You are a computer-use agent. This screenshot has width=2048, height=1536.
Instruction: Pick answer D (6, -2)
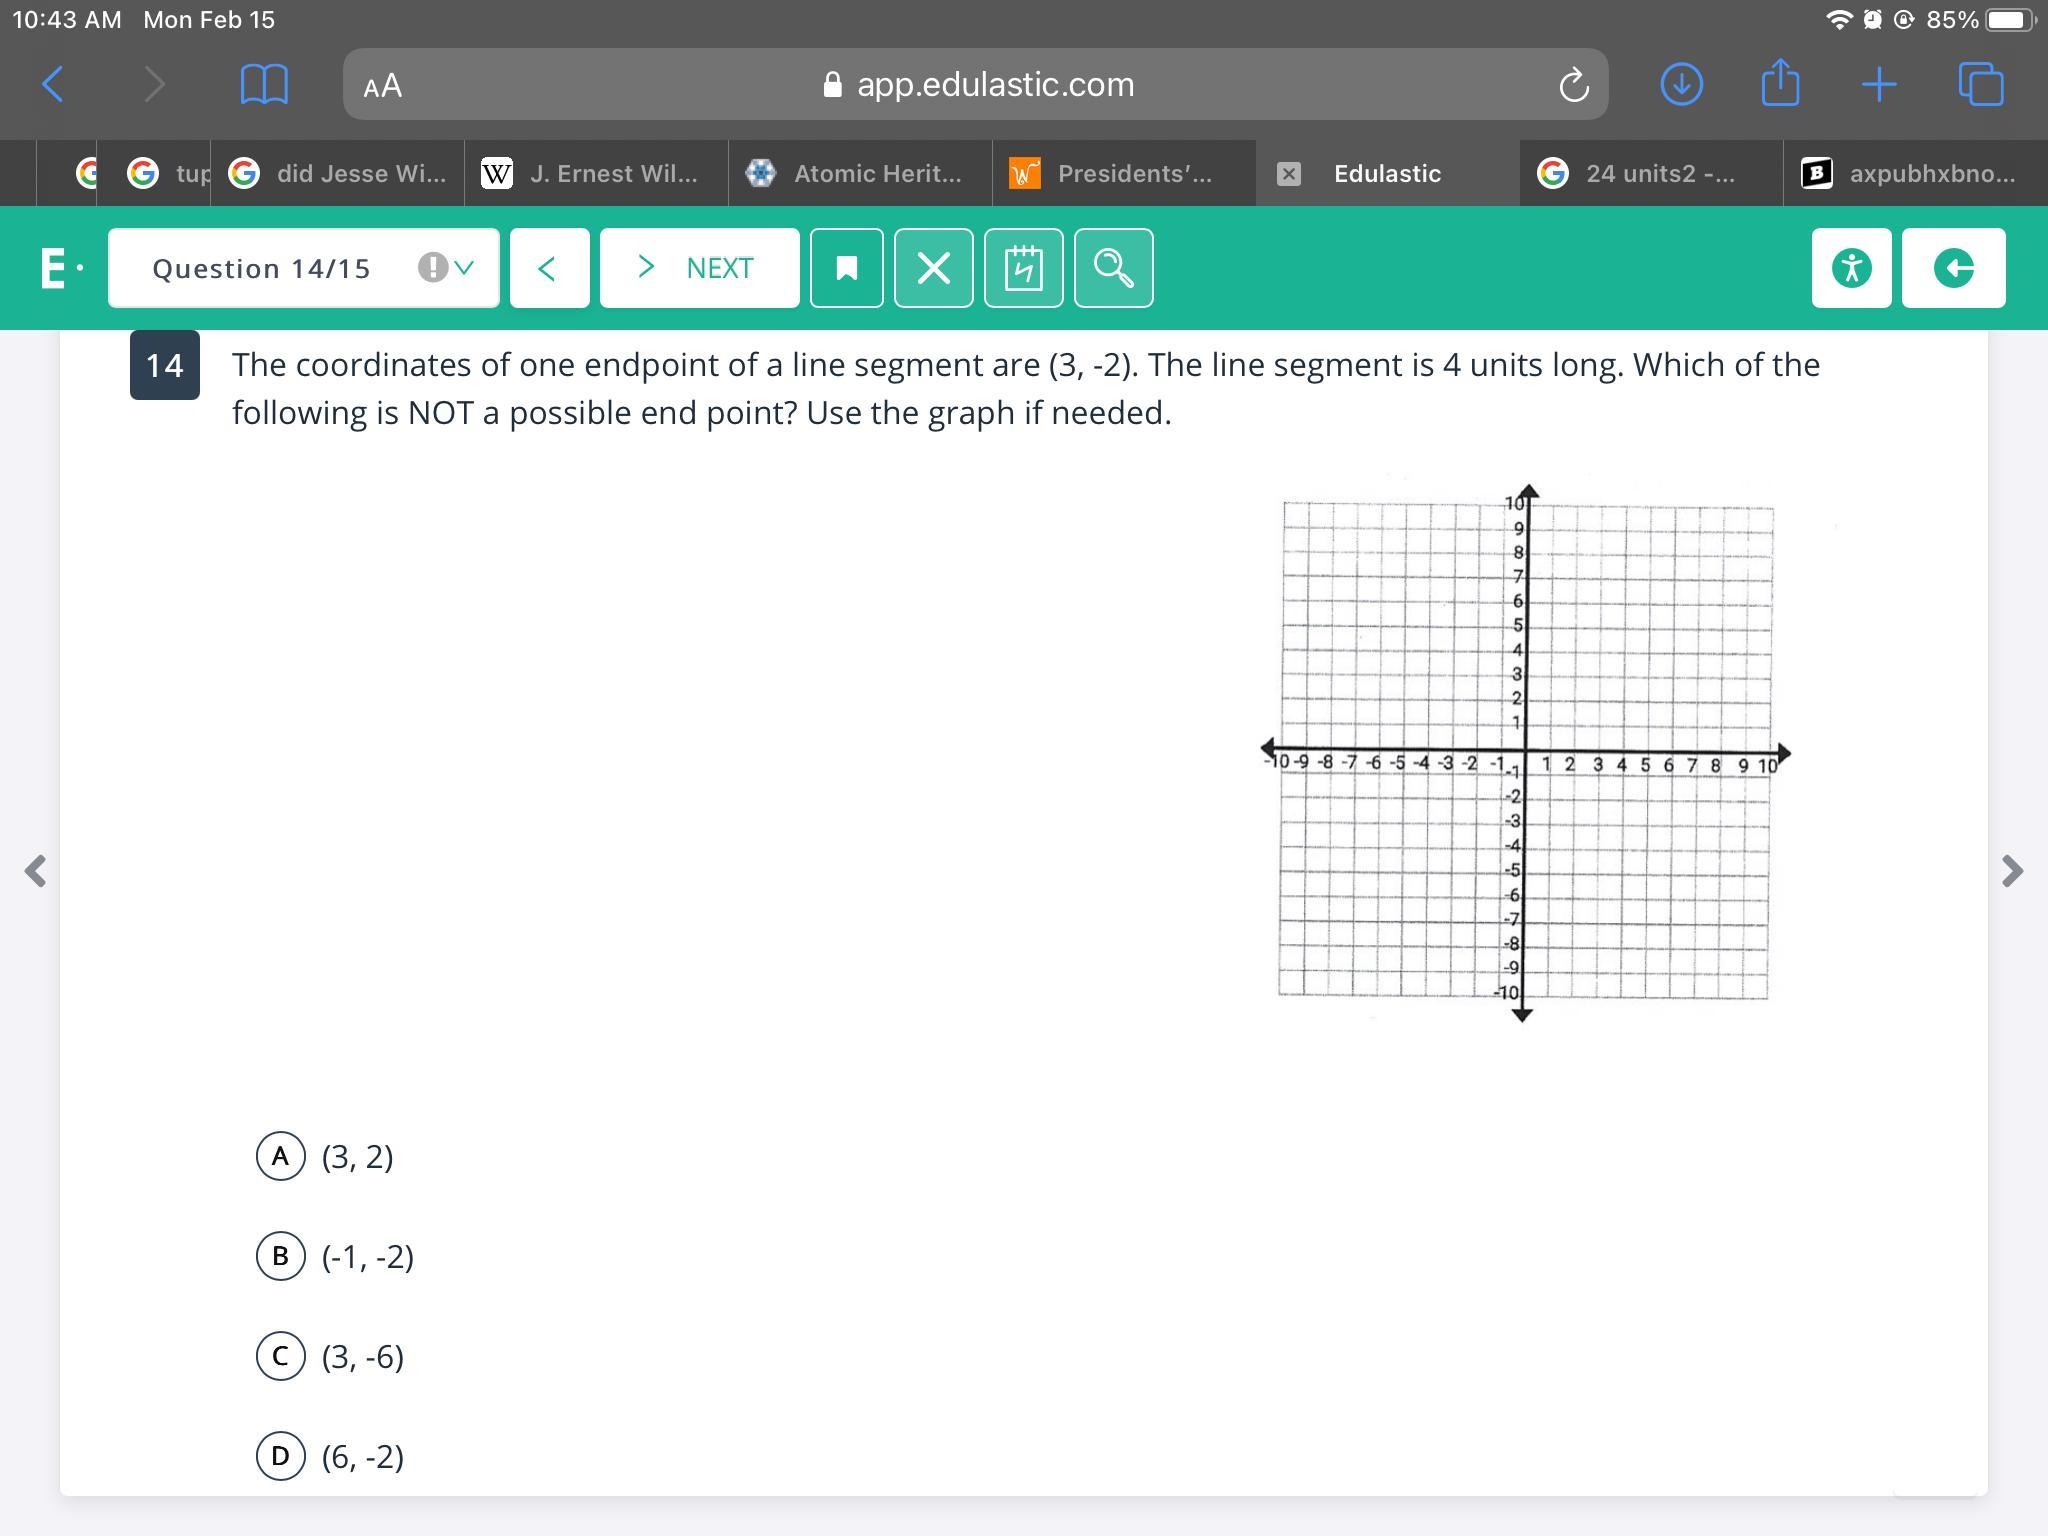[281, 1456]
